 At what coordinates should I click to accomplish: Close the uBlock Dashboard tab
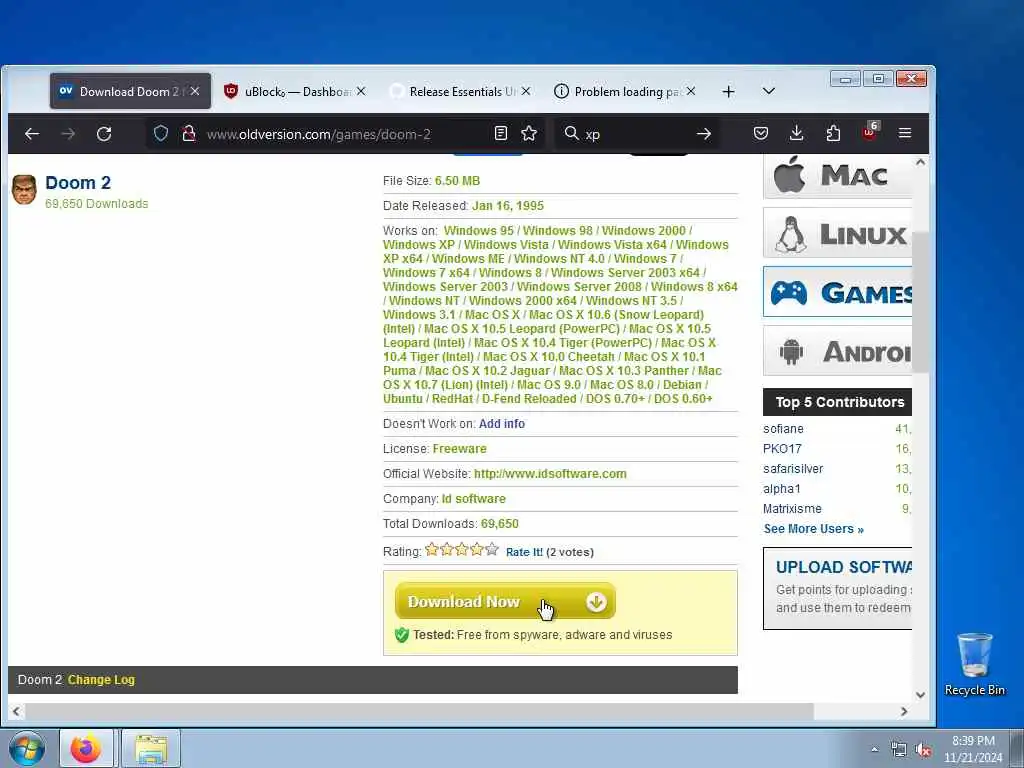click(x=361, y=91)
